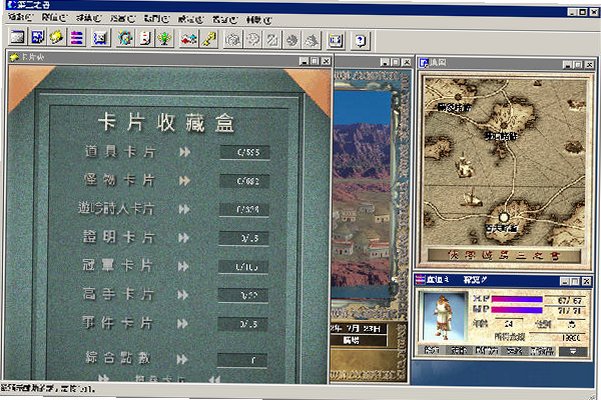Open the question mark help toolbar icon

click(360, 41)
